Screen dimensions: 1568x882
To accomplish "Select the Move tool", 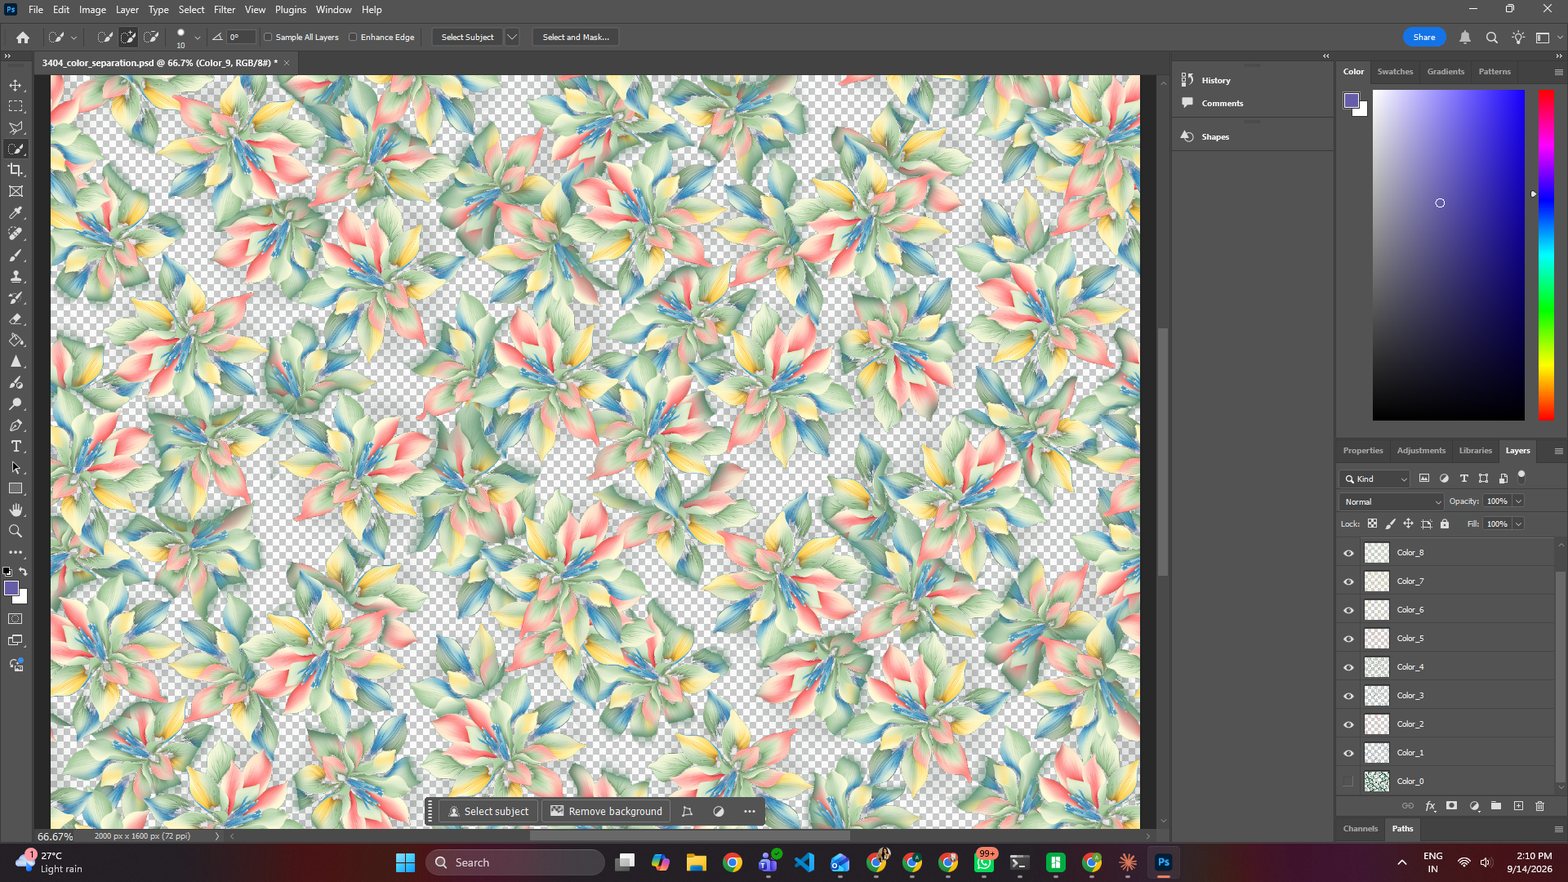I will click(16, 85).
